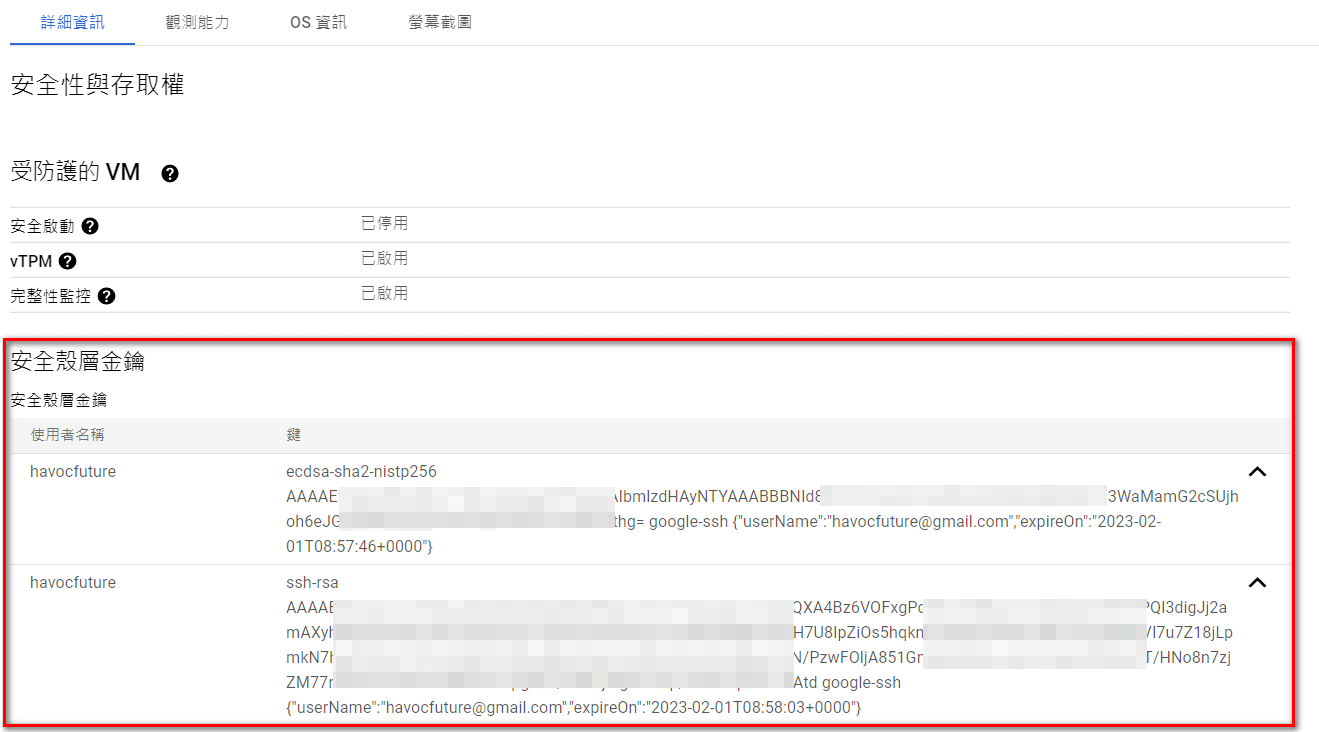Select havocfuture username in the ssh-rsa row
This screenshot has height=732, width=1319.
(73, 583)
